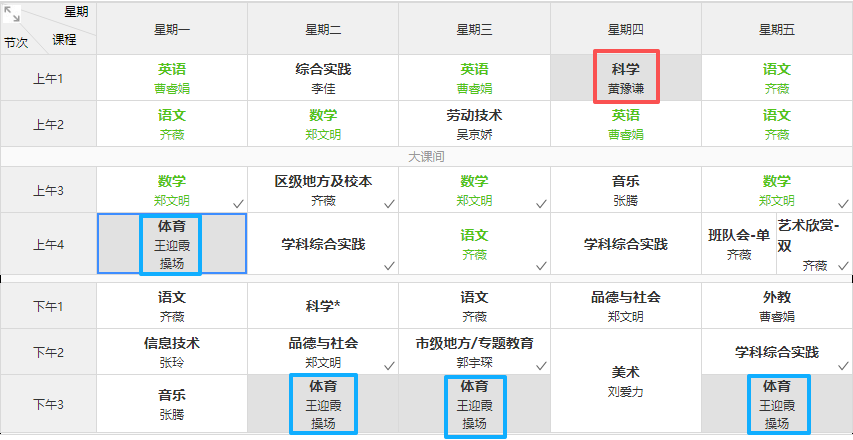Select the 上午3 period row header

click(48, 190)
